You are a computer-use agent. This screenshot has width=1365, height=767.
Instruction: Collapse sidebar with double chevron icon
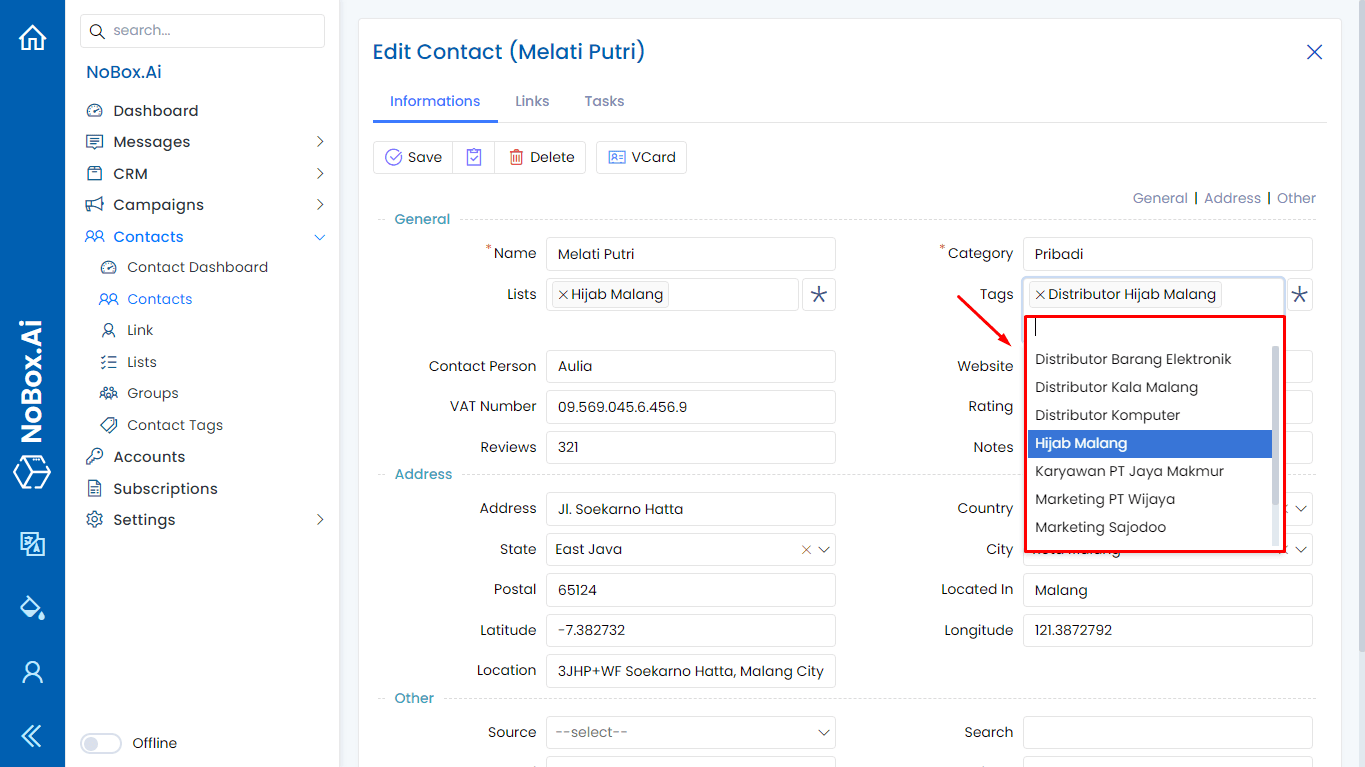click(32, 736)
